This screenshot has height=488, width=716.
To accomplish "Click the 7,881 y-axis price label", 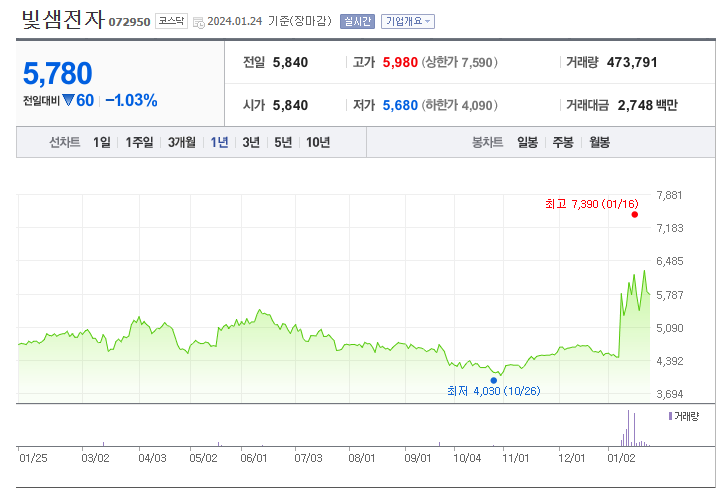I will click(x=669, y=195).
